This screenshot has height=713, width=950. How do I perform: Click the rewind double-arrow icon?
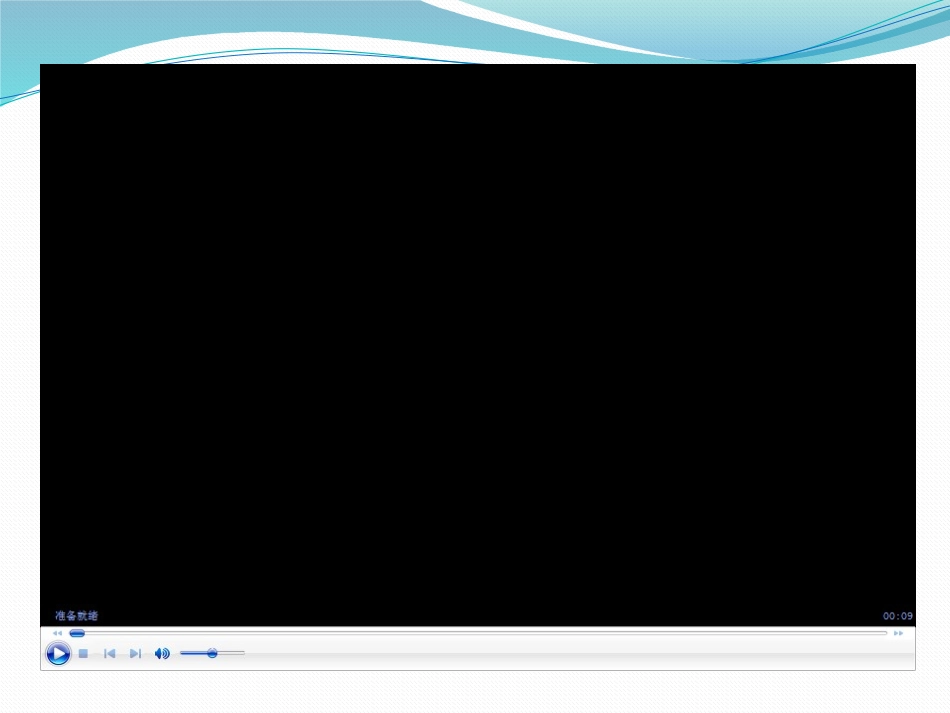coord(58,633)
